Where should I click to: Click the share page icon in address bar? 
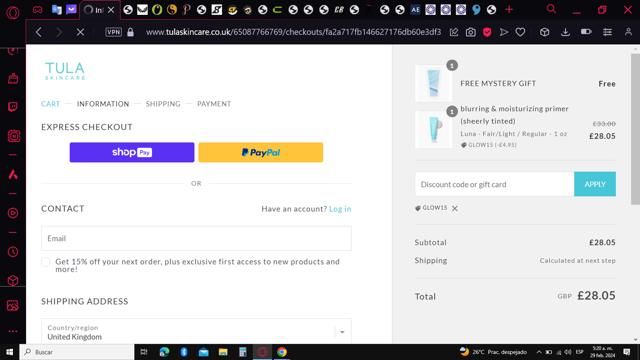[x=454, y=32]
